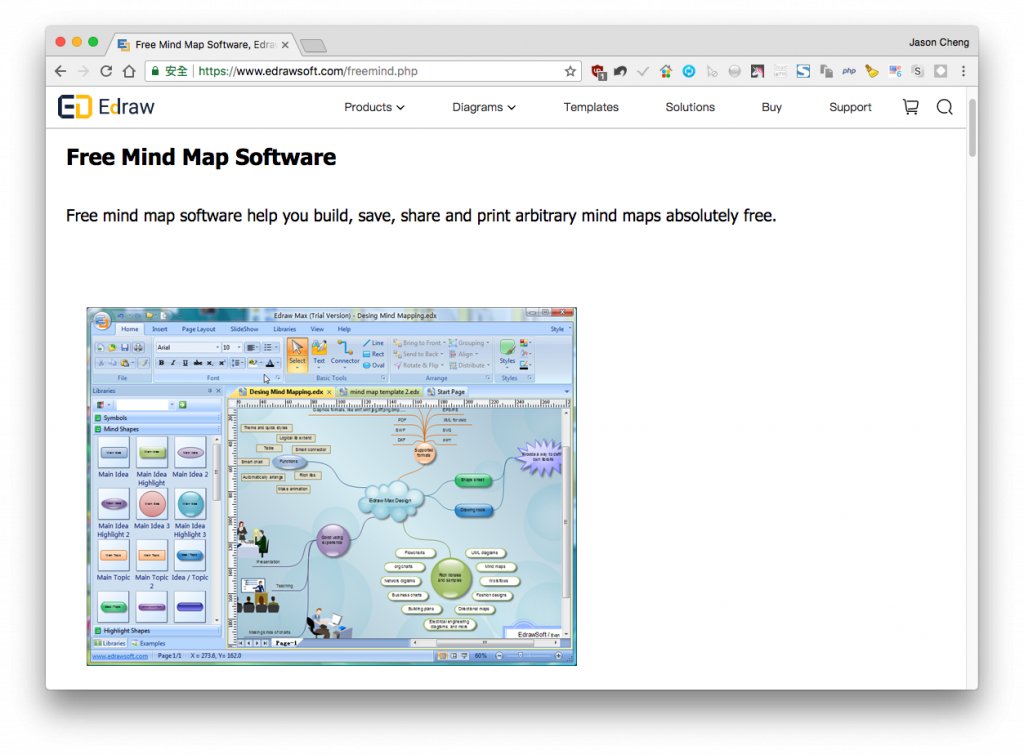Viewport: 1024px width, 755px height.
Task: Click the Edraw Max mind map screenshot
Action: [x=332, y=487]
